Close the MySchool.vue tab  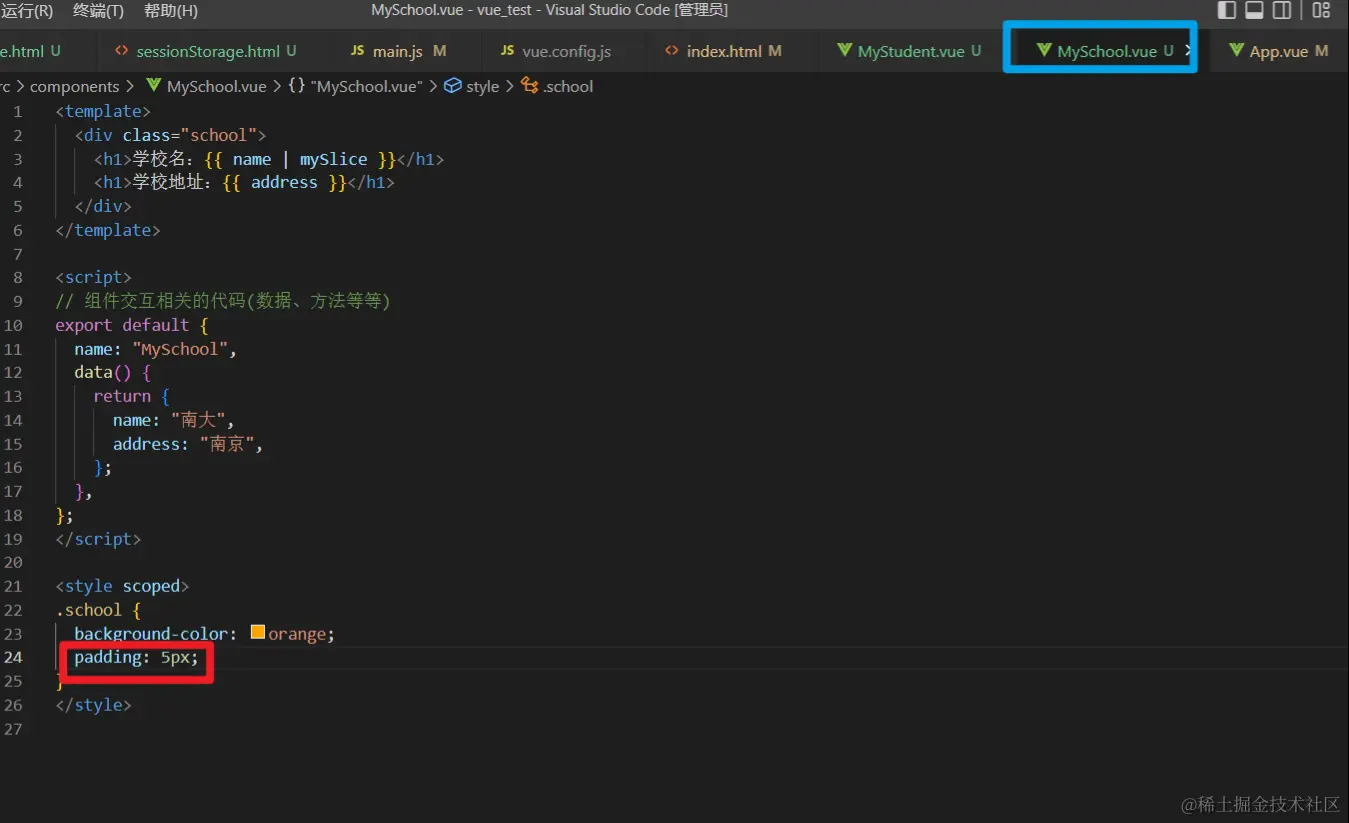1187,51
